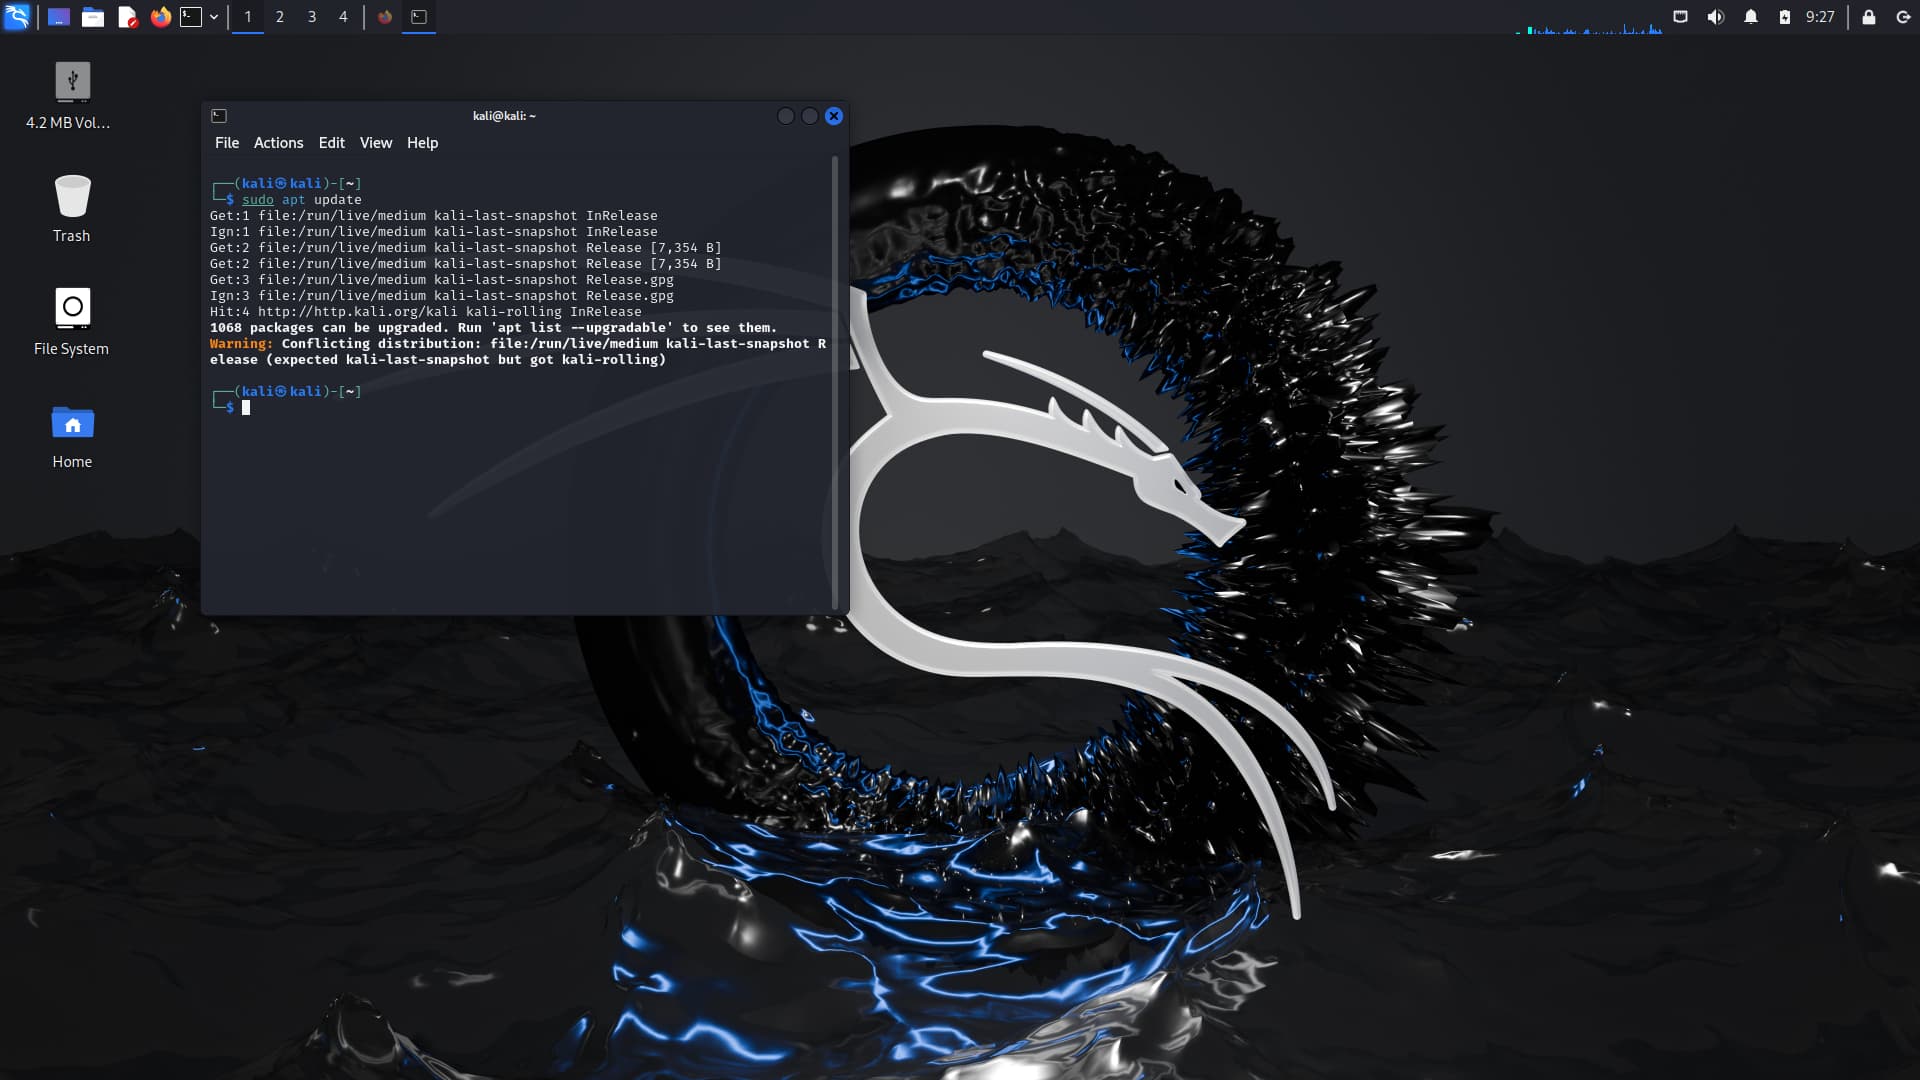The image size is (1920, 1080).
Task: Select the 4.2 MB Volume desktop icon
Action: [x=71, y=96]
